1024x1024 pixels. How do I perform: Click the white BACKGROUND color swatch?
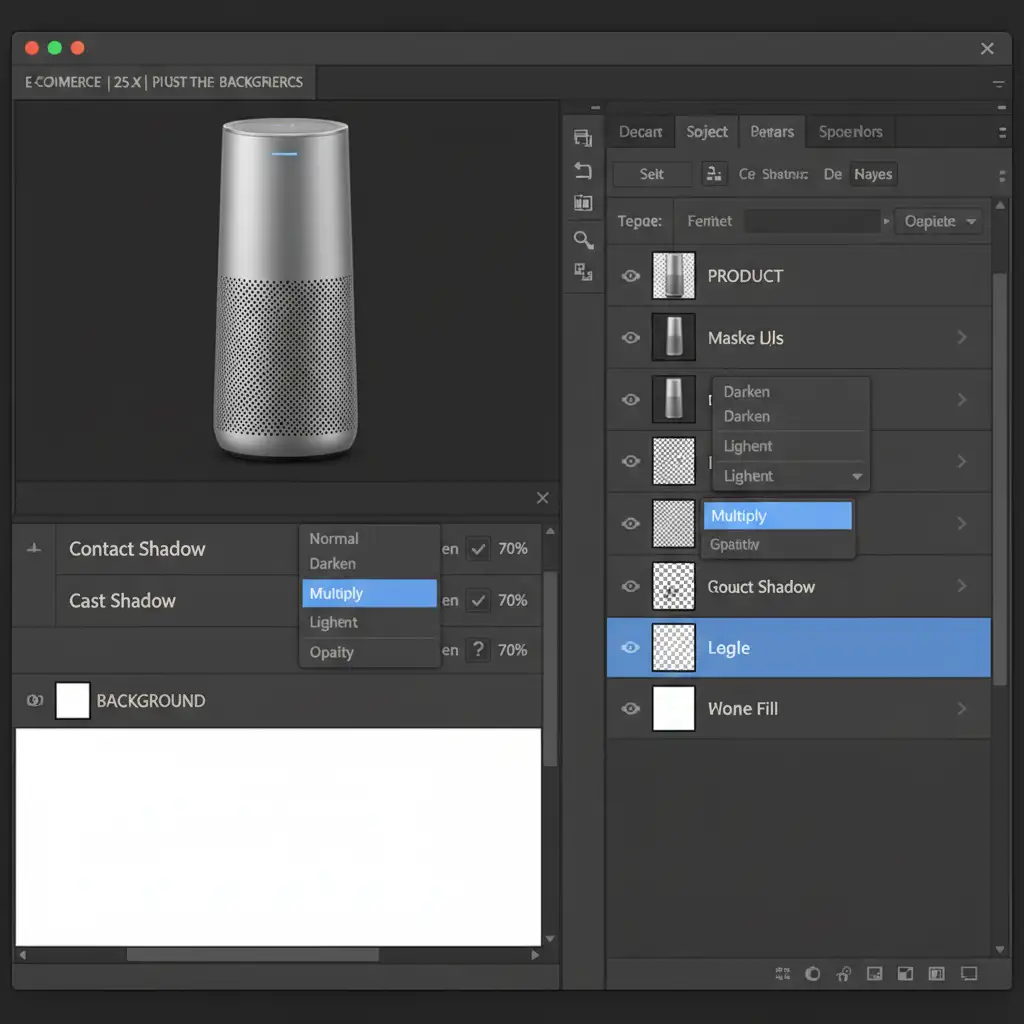coord(73,701)
